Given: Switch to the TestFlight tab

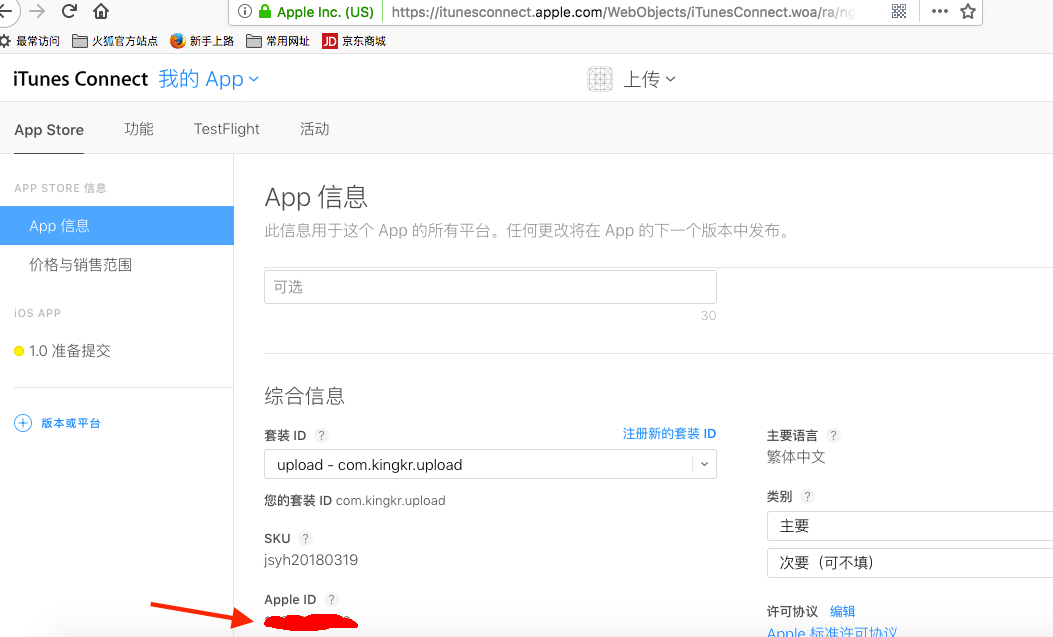Looking at the screenshot, I should pyautogui.click(x=226, y=129).
